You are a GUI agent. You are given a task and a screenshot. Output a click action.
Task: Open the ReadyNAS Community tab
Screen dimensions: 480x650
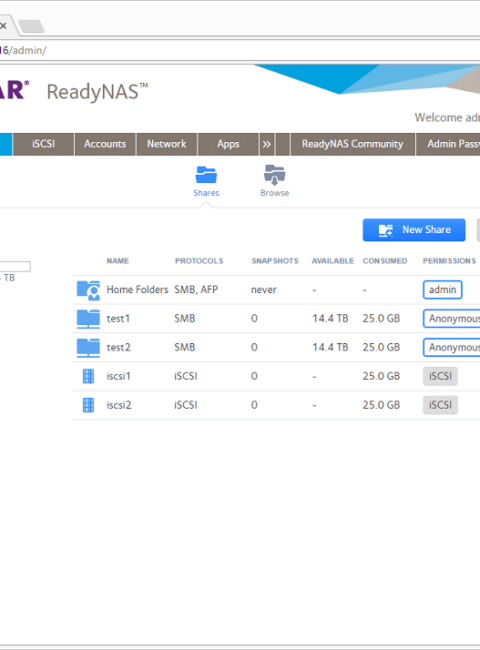(x=352, y=144)
